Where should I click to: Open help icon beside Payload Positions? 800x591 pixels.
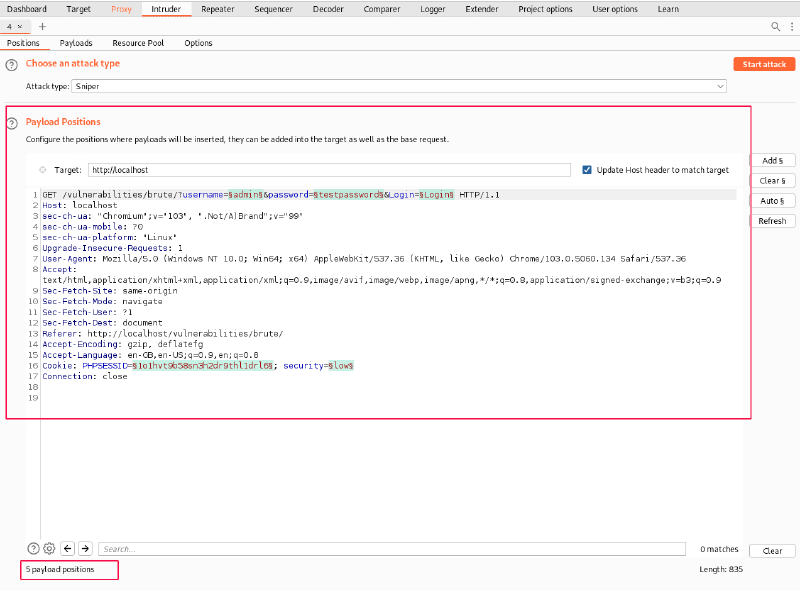(x=12, y=123)
